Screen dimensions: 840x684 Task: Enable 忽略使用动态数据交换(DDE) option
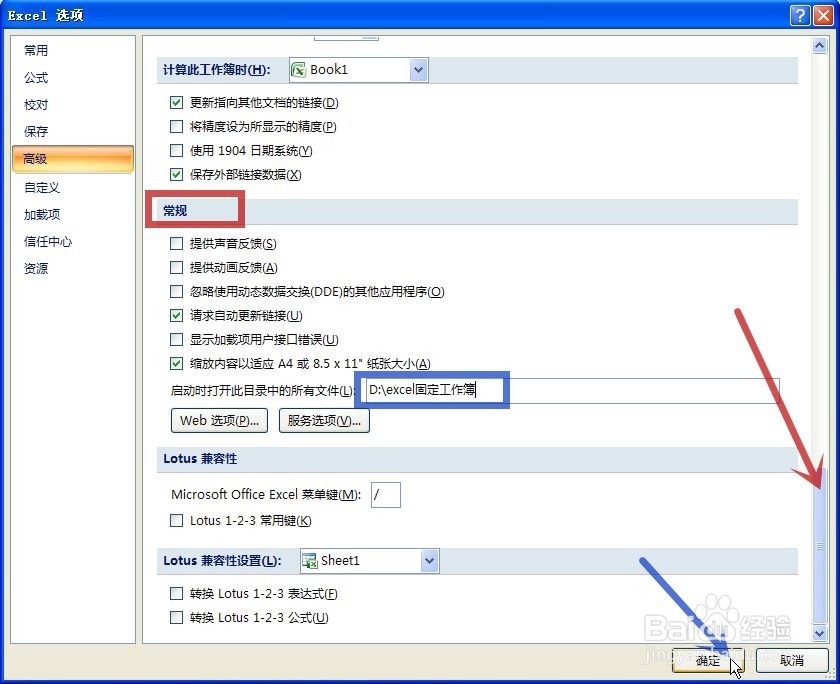[176, 292]
